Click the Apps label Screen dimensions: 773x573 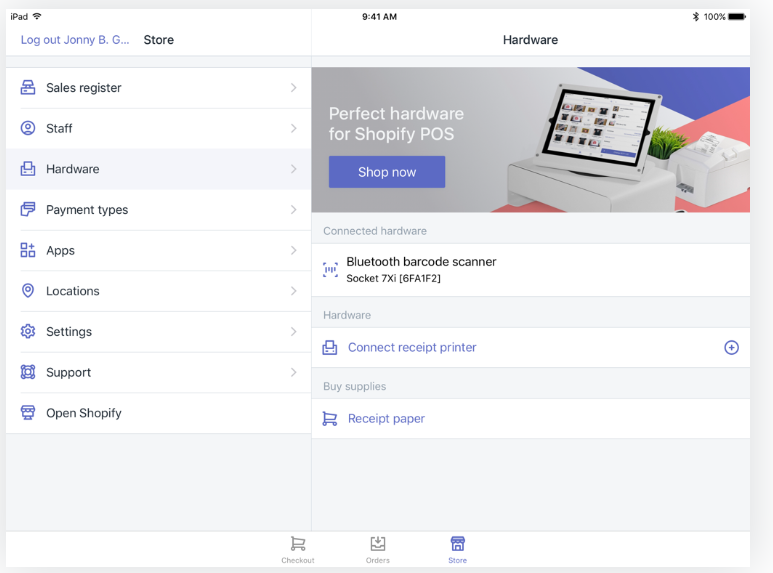coord(60,251)
